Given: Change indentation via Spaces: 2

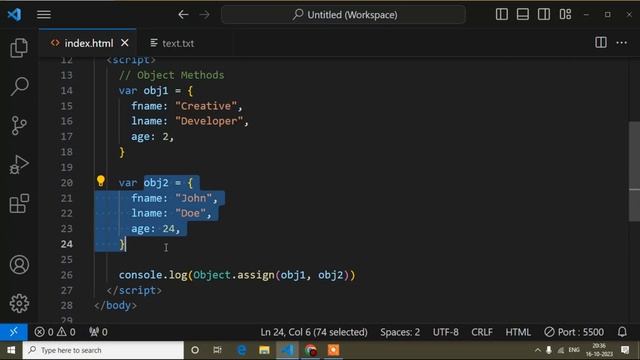Looking at the screenshot, I should tap(400, 332).
